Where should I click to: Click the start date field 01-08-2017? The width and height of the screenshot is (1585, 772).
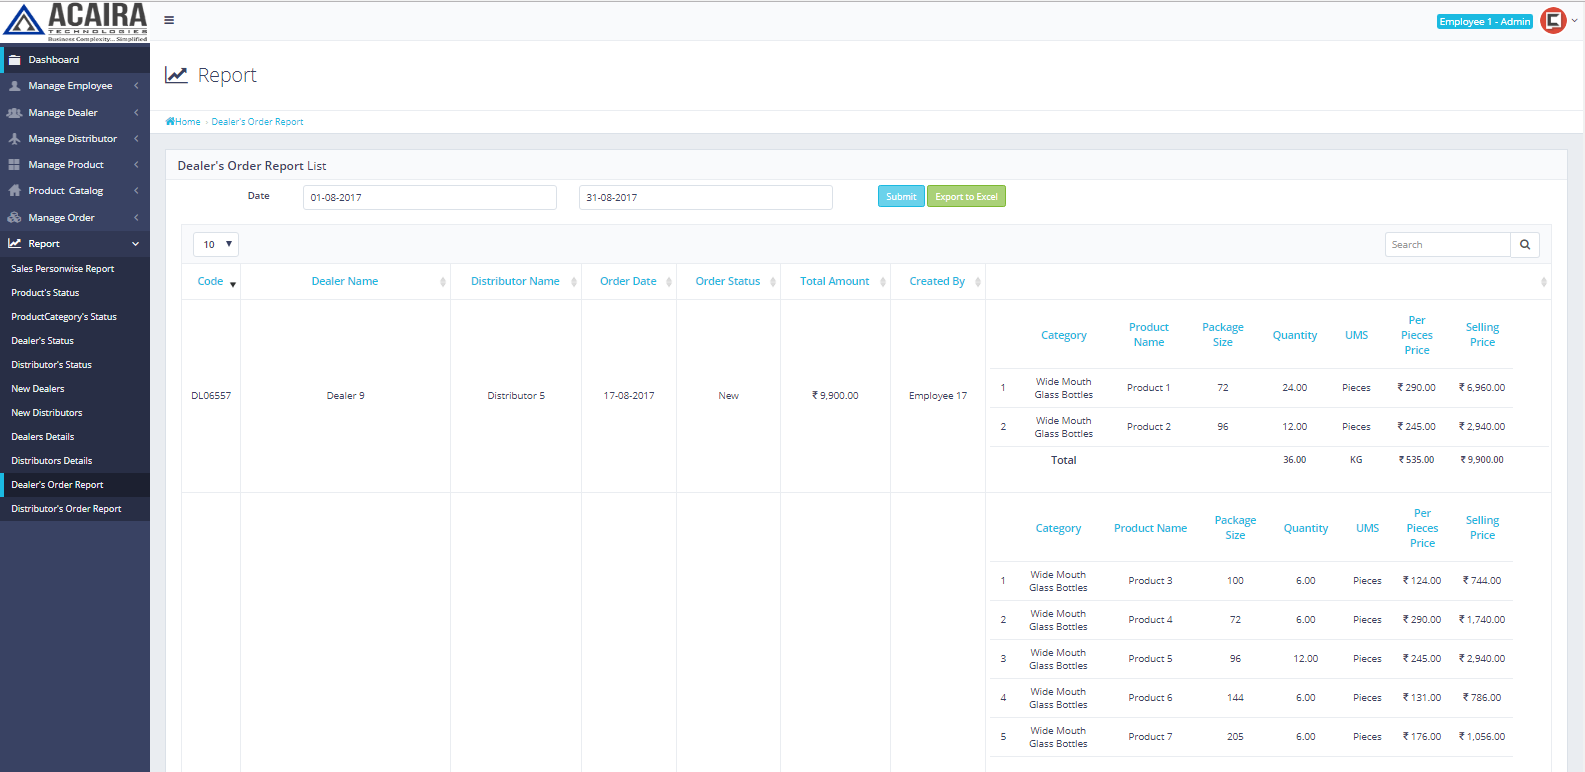[x=429, y=198]
